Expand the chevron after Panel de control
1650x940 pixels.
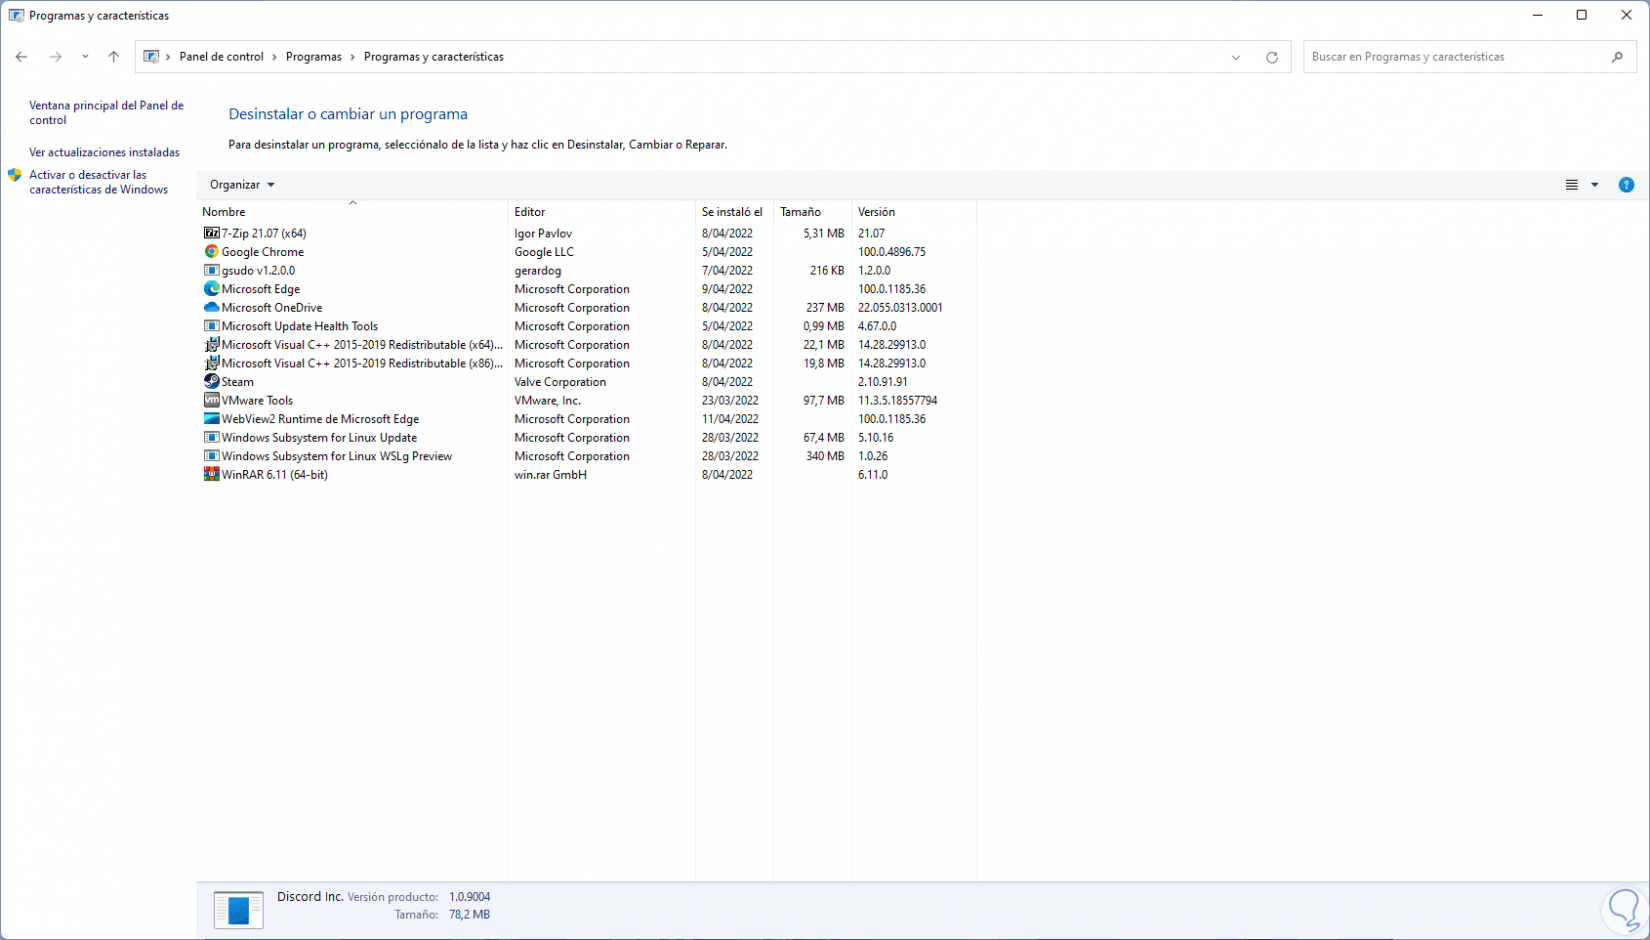275,57
